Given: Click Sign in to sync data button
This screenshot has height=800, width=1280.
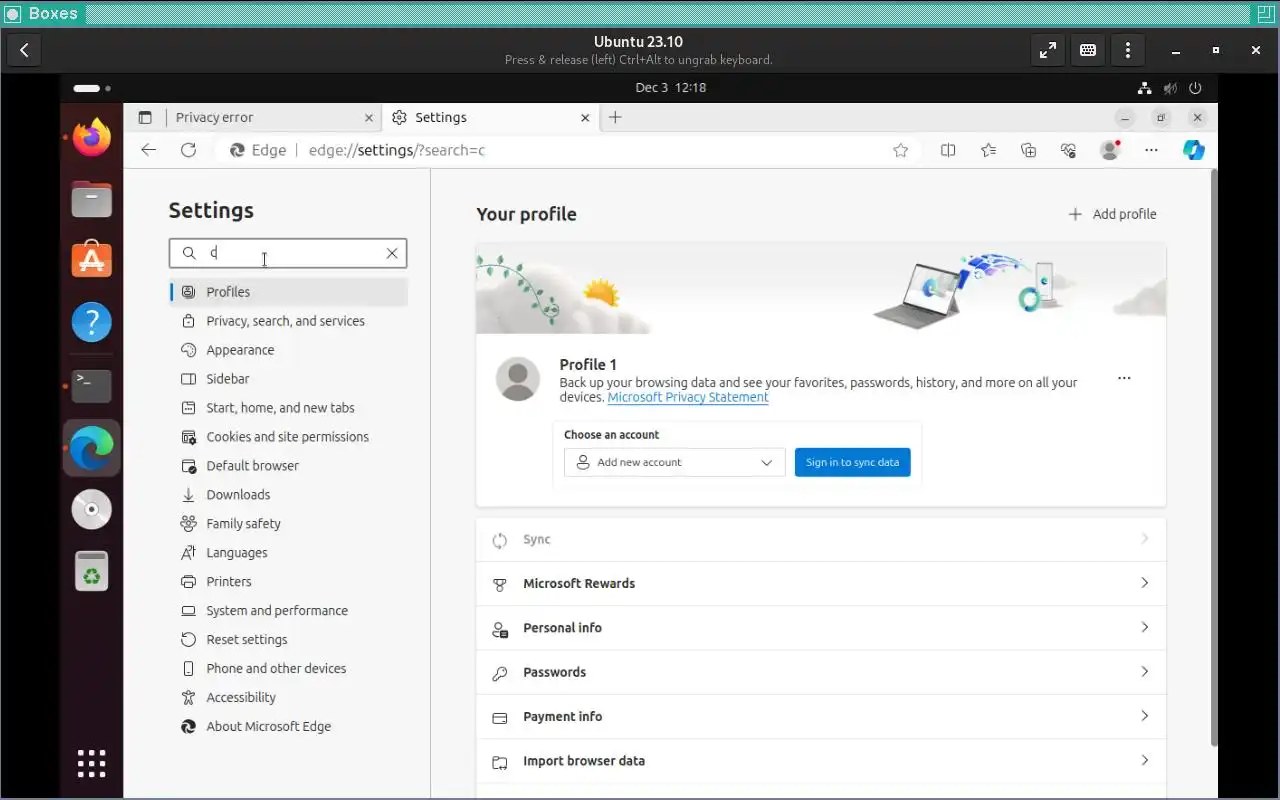Looking at the screenshot, I should pos(852,462).
